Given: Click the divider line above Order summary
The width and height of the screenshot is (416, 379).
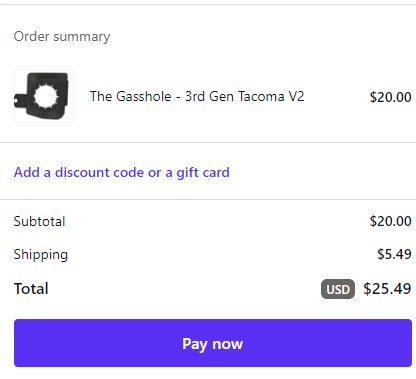Looking at the screenshot, I should pos(208,5).
